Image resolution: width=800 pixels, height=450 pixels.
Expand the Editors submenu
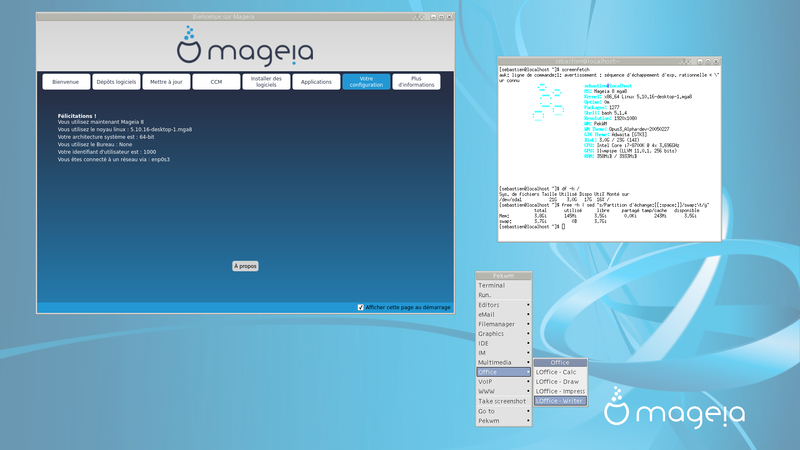pos(504,305)
